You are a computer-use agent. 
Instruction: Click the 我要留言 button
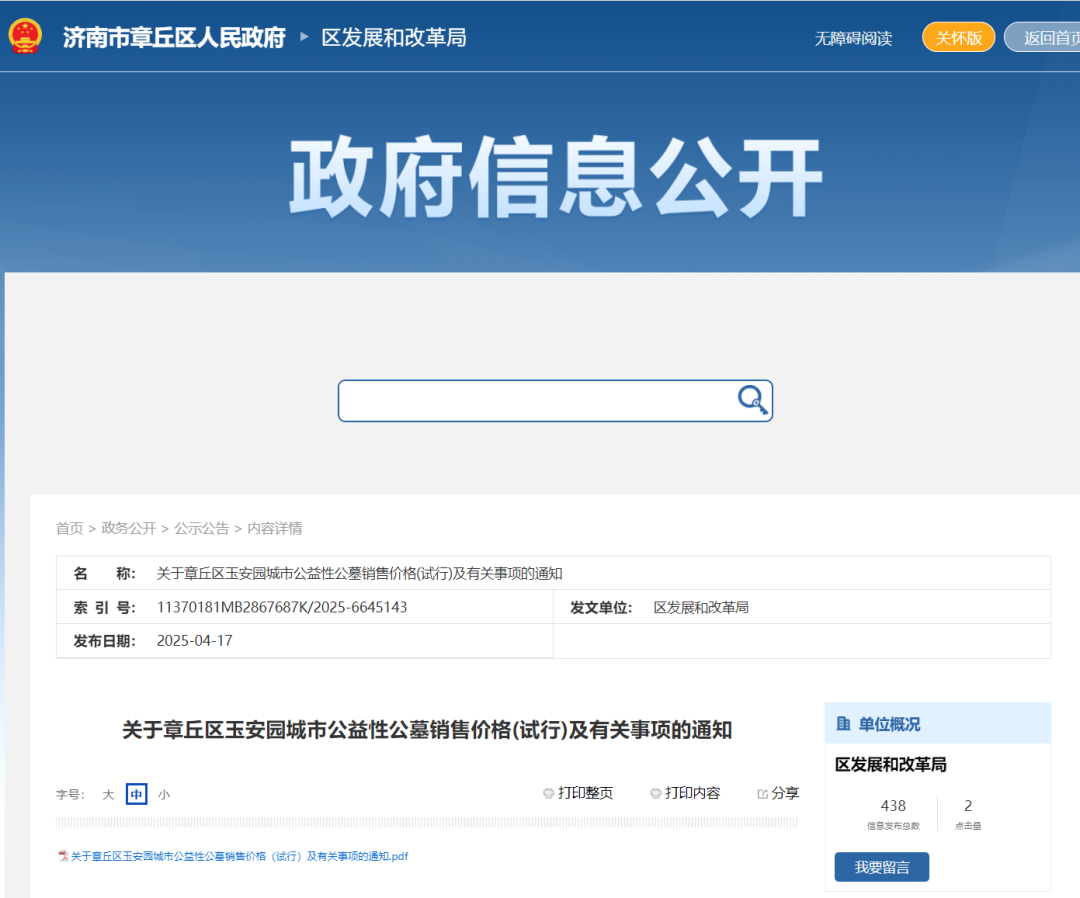point(882,867)
